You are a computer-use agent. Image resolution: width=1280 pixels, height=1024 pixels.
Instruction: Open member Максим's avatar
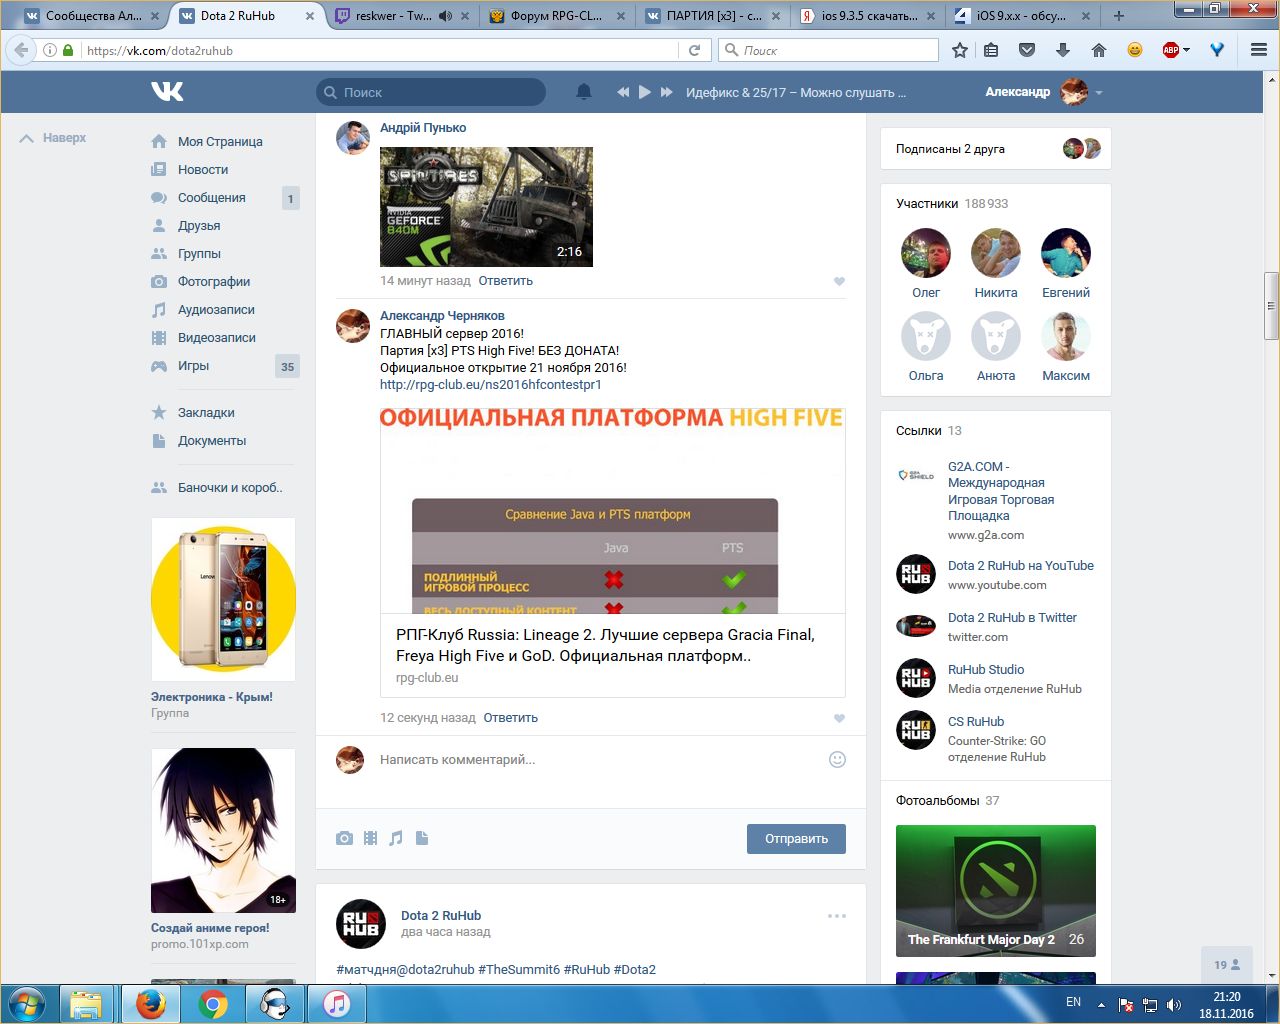click(1066, 336)
